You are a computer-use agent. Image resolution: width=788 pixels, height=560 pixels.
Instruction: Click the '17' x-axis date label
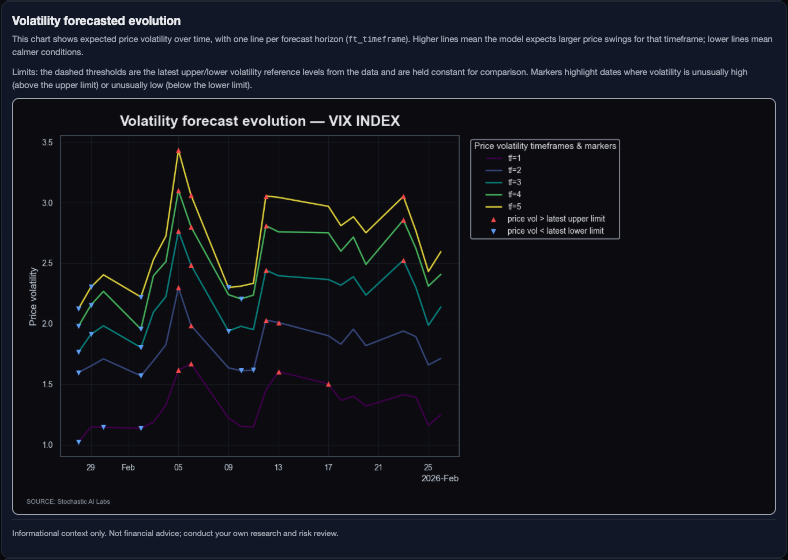(328, 468)
